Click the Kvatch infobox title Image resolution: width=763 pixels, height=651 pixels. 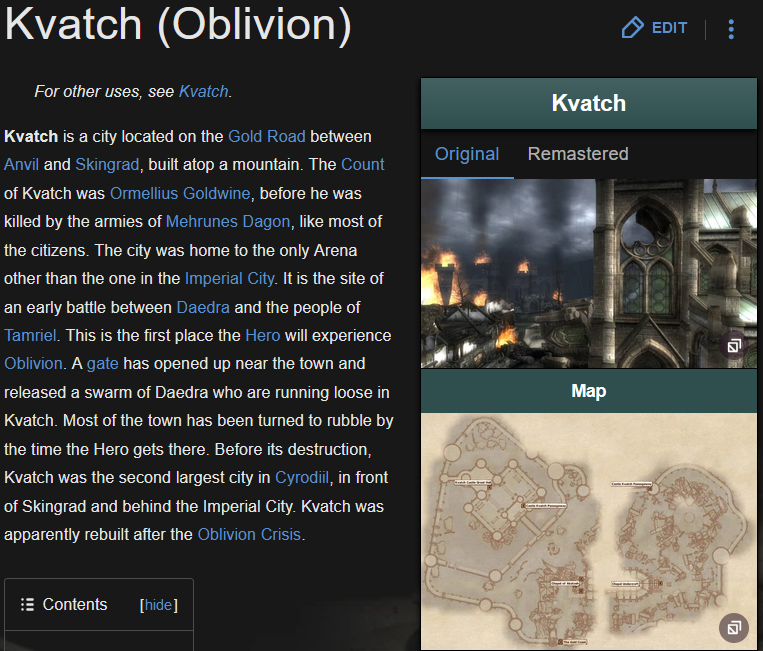point(589,103)
